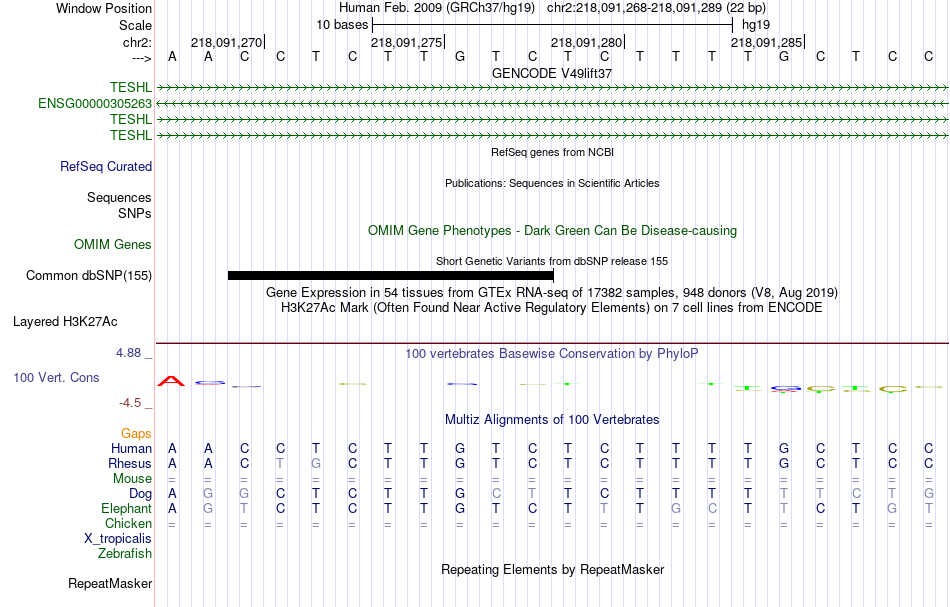Click the grey C in the Elephant row
950x607 pixels.
712,509
